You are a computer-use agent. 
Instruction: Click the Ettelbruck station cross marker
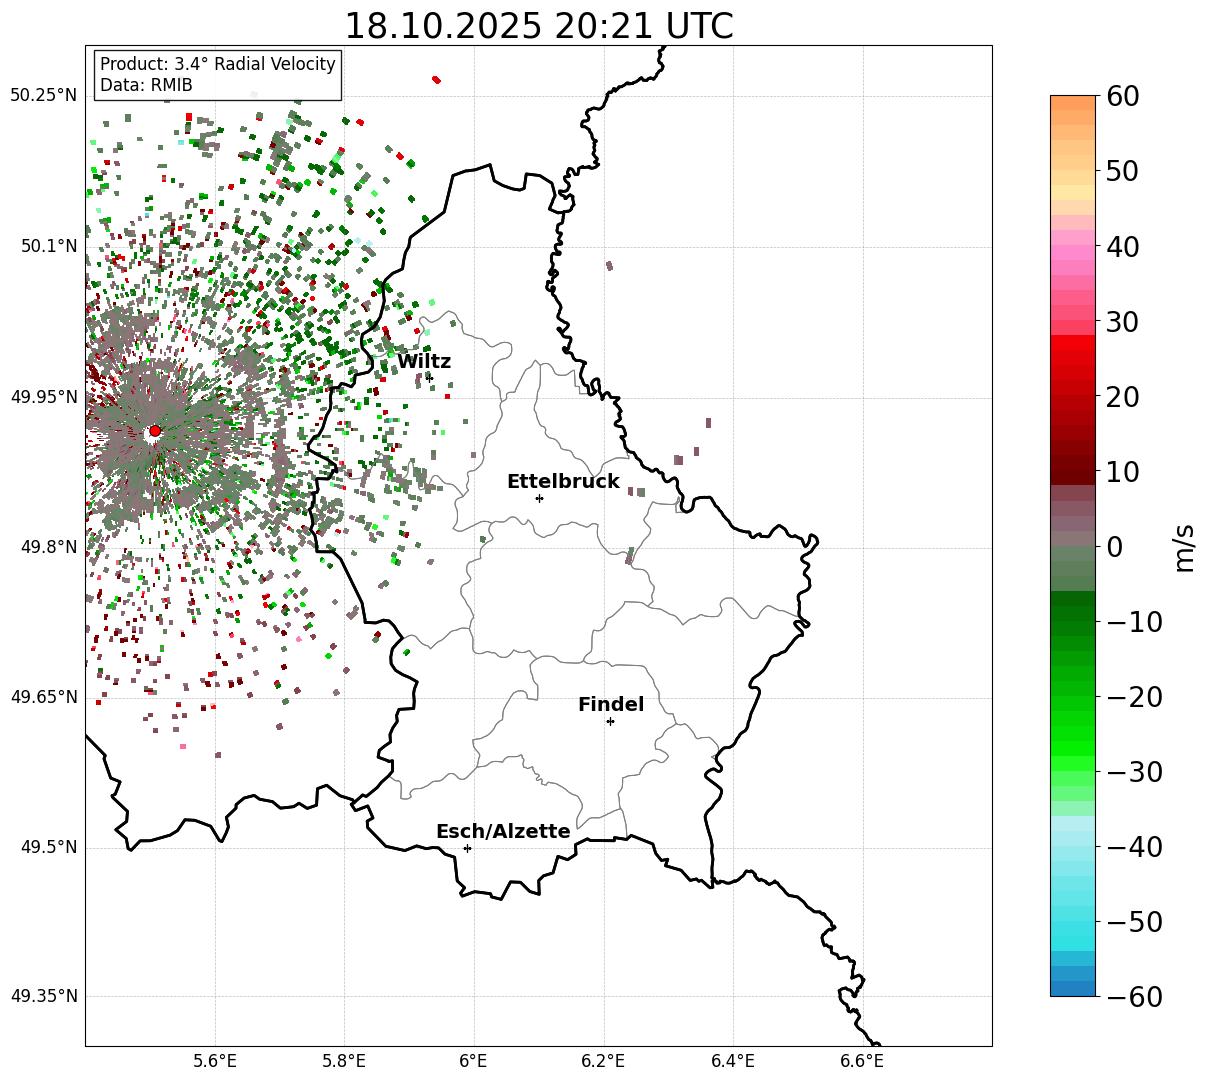tap(539, 498)
